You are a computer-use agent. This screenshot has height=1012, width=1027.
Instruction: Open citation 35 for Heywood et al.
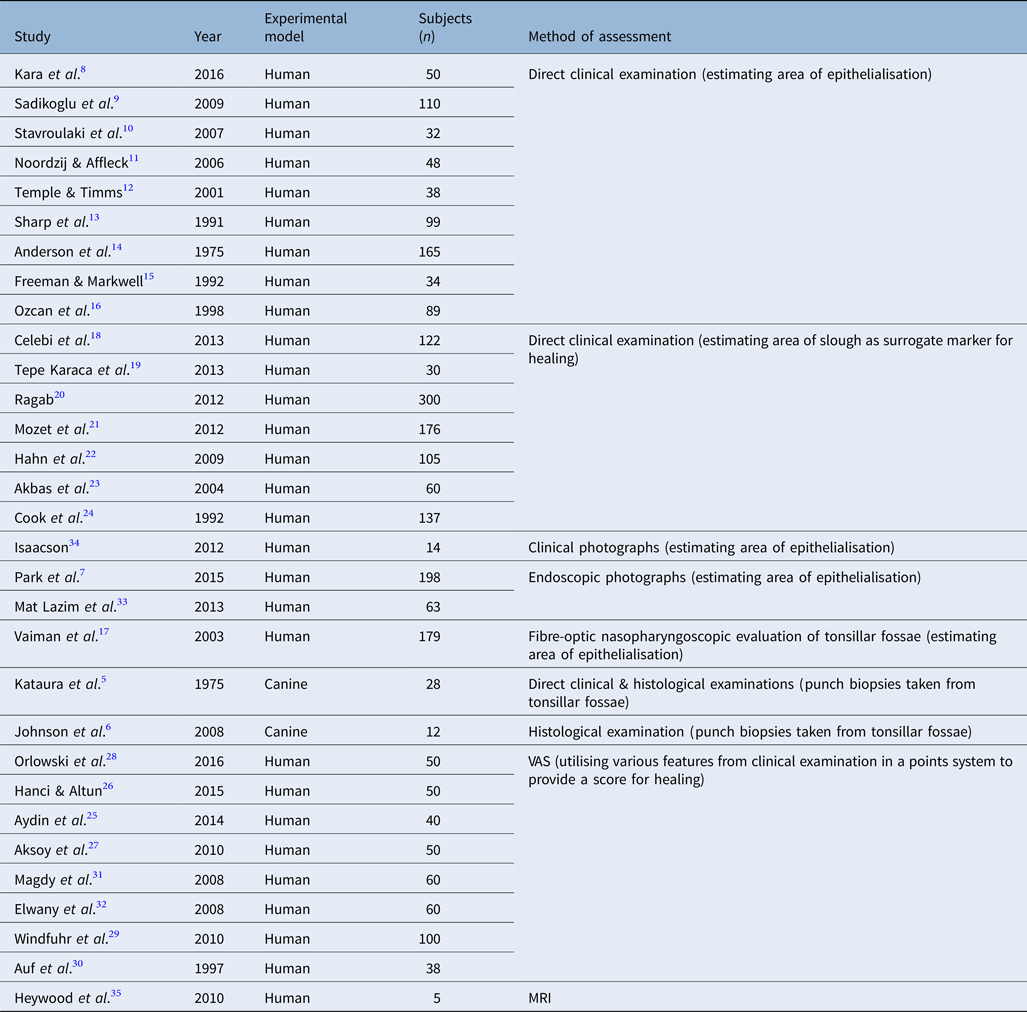(117, 994)
